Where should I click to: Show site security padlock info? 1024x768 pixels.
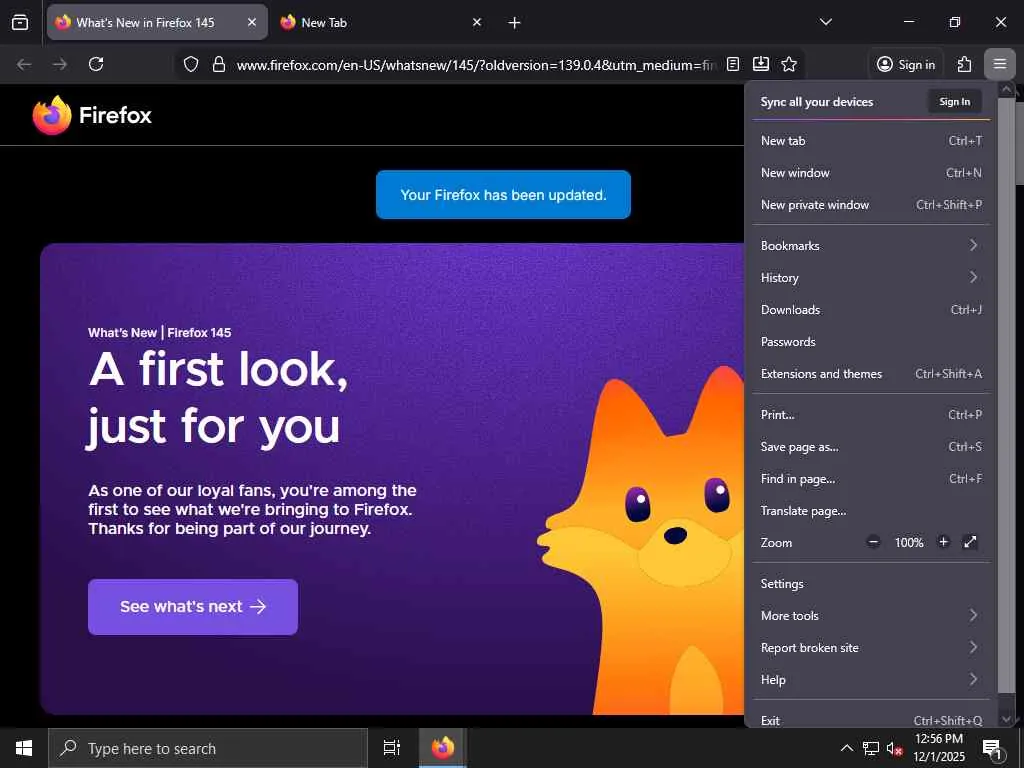219,64
